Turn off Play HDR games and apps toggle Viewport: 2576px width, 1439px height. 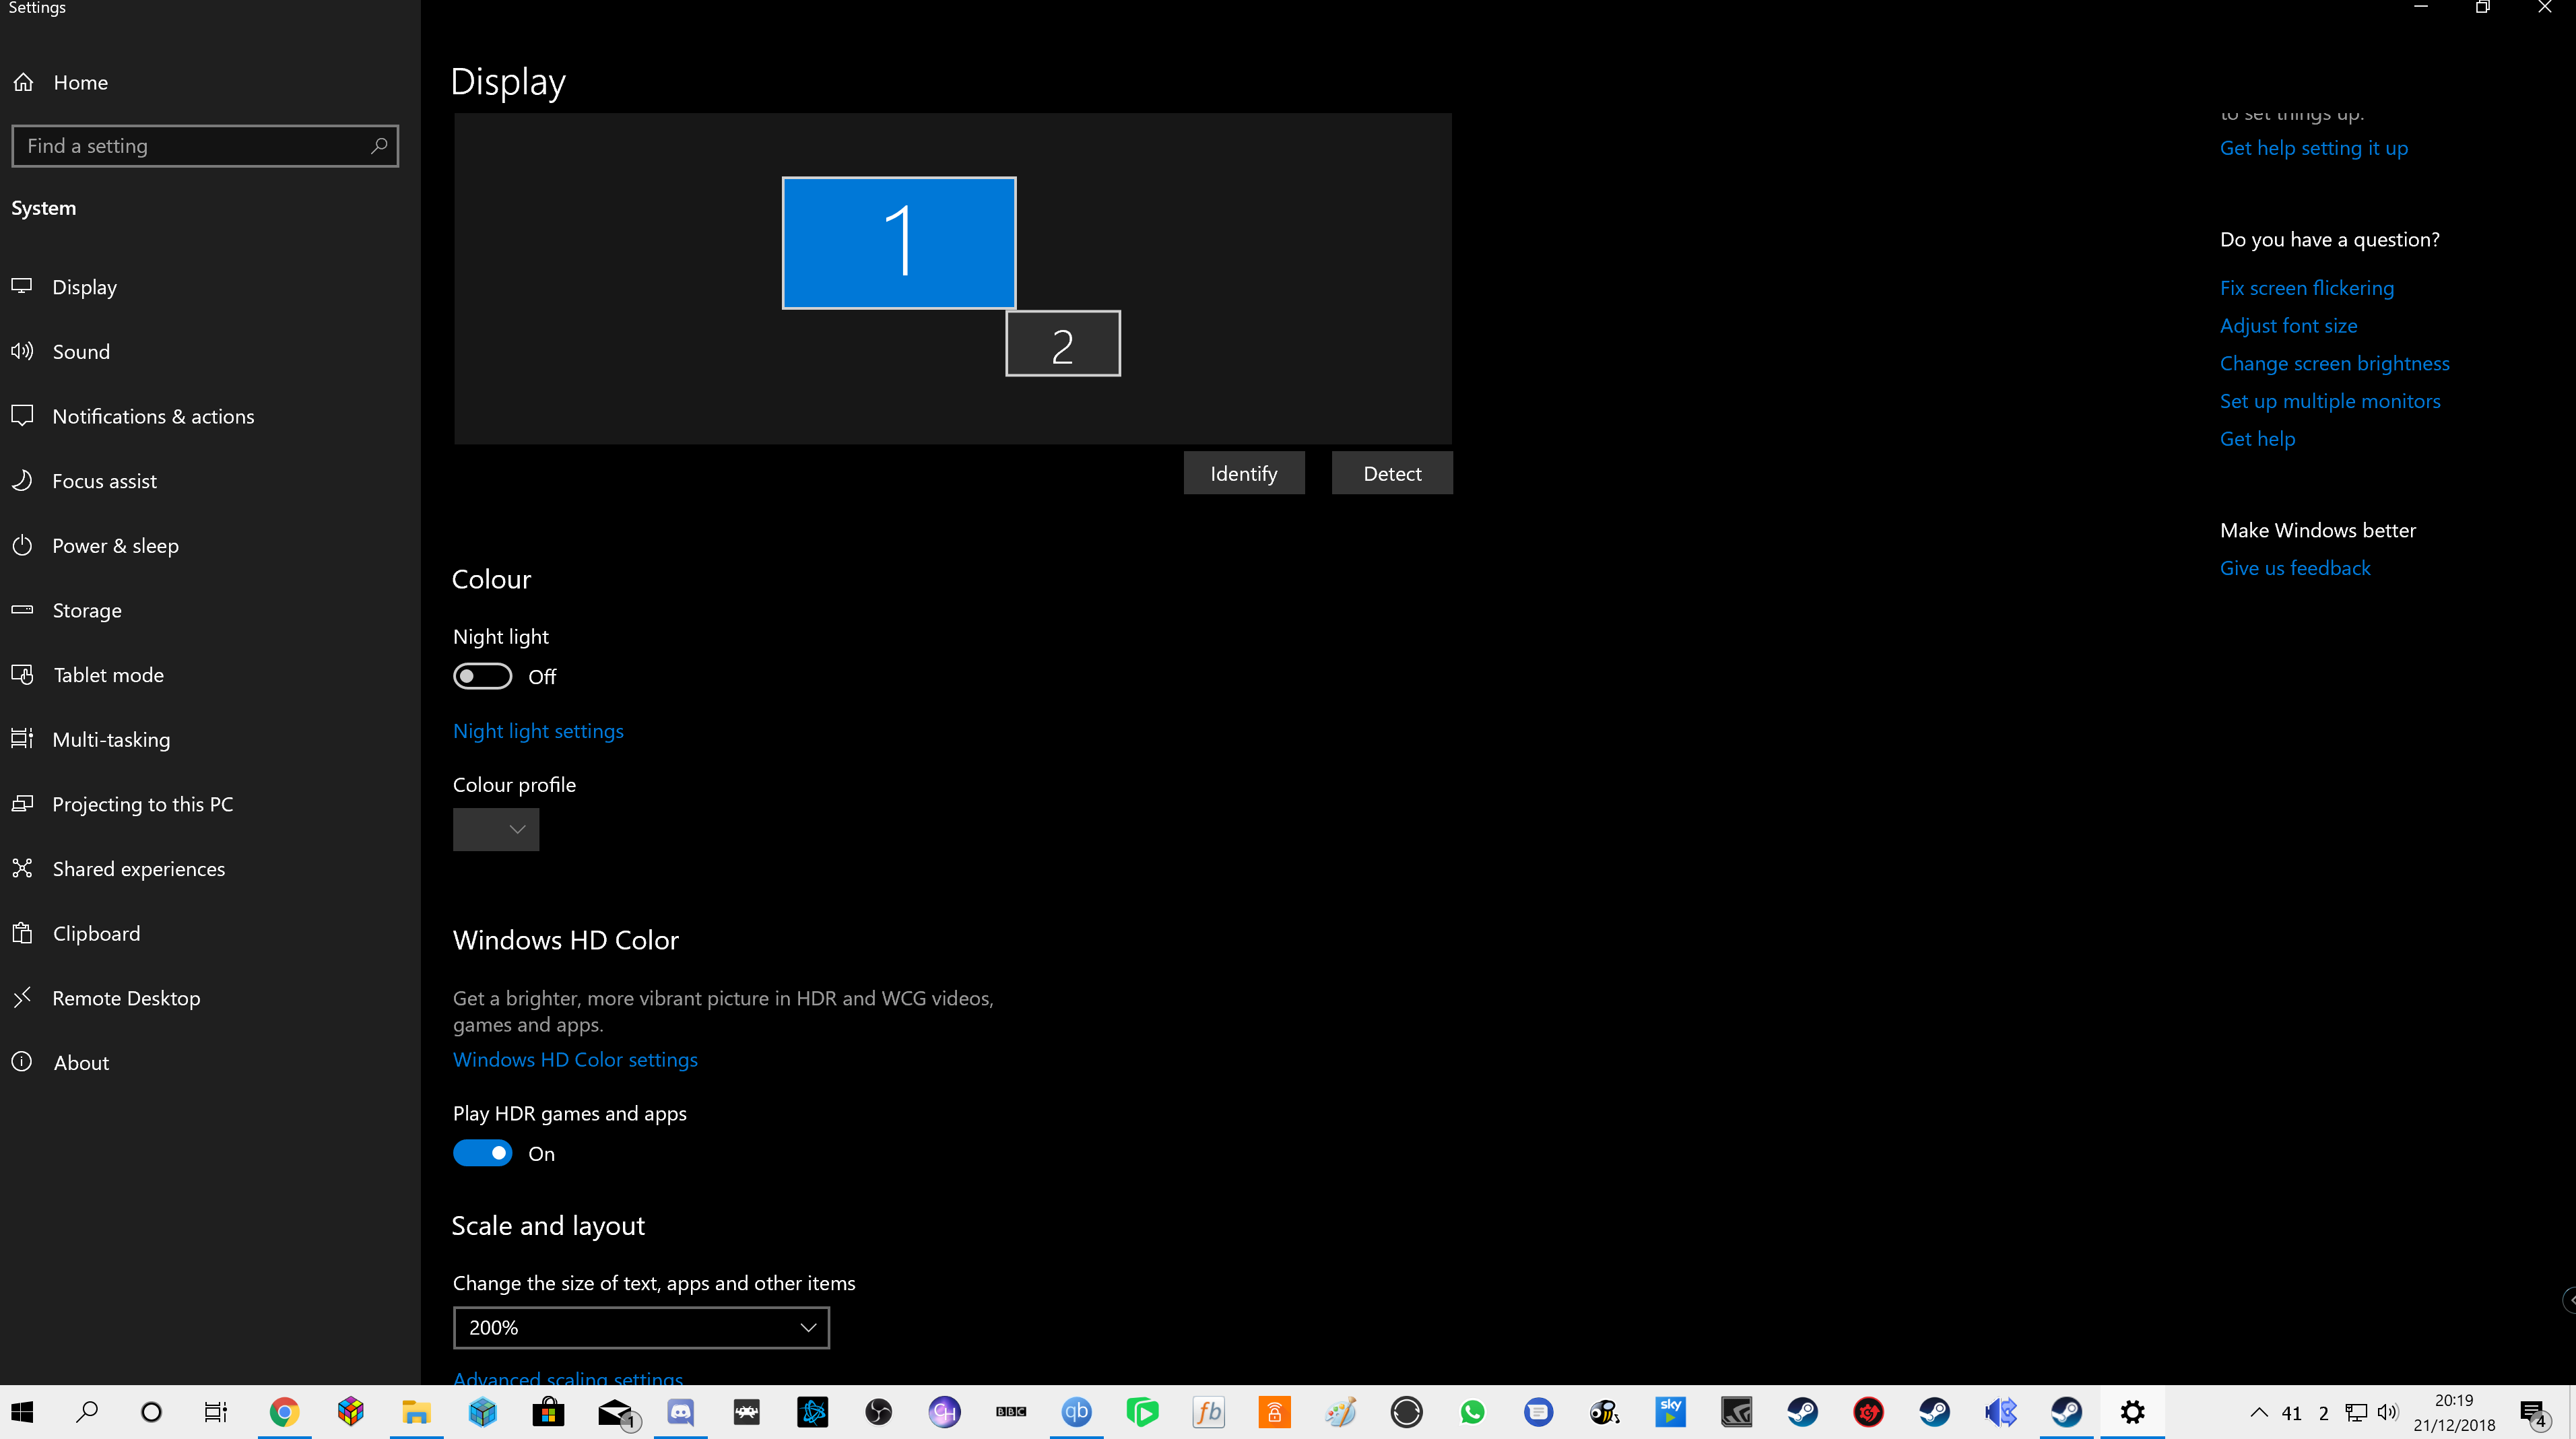(x=482, y=1153)
